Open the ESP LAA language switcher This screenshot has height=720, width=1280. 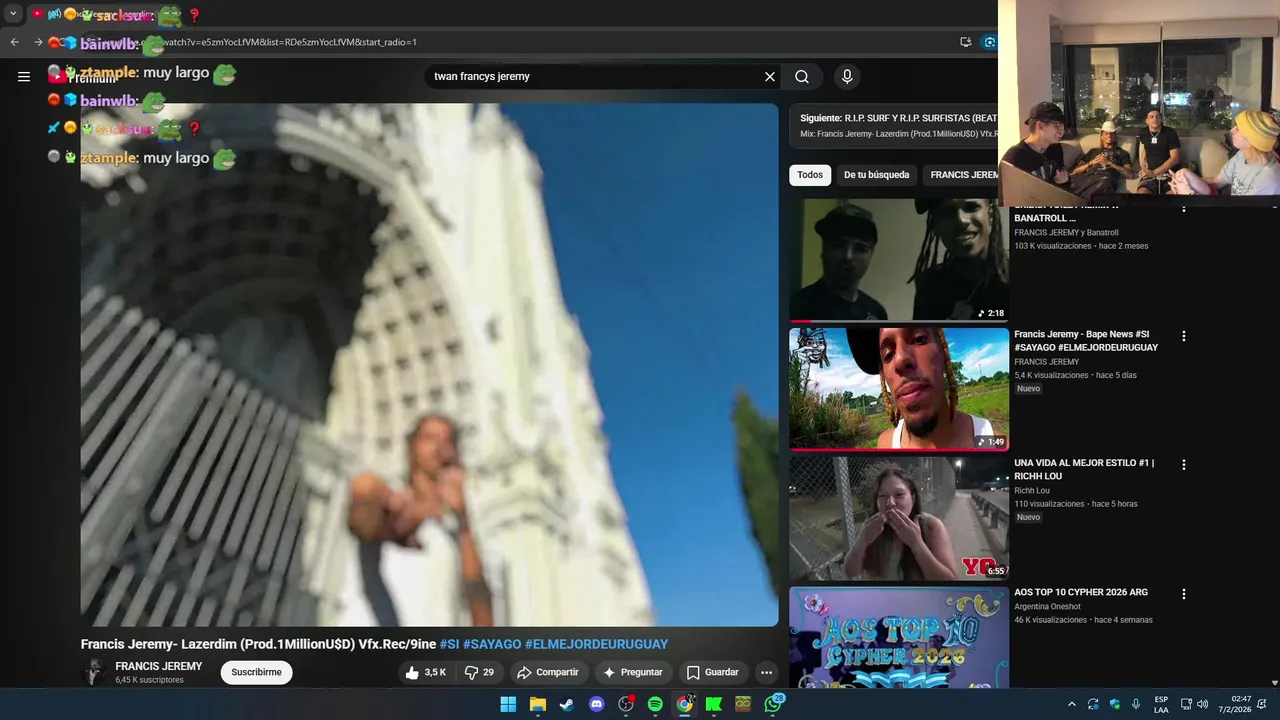[1161, 704]
